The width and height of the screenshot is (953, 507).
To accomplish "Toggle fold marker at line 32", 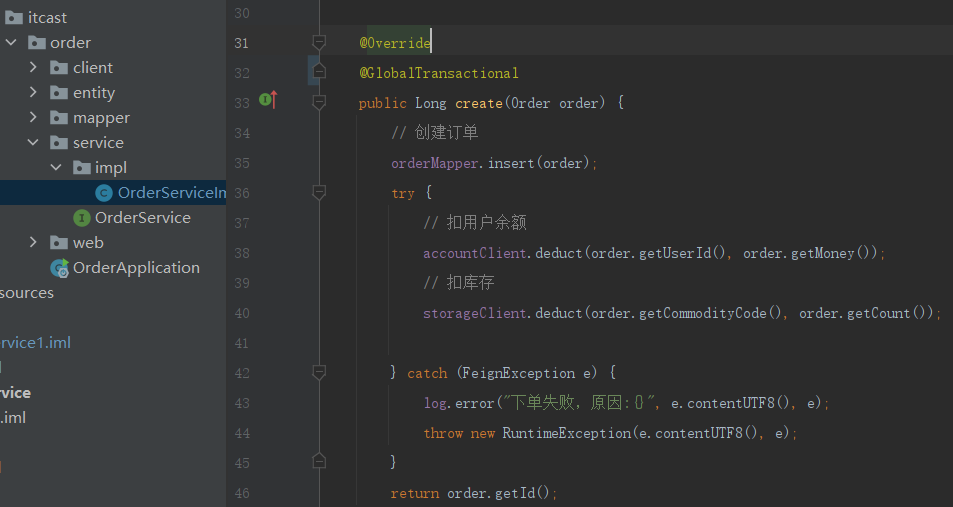I will tap(318, 72).
